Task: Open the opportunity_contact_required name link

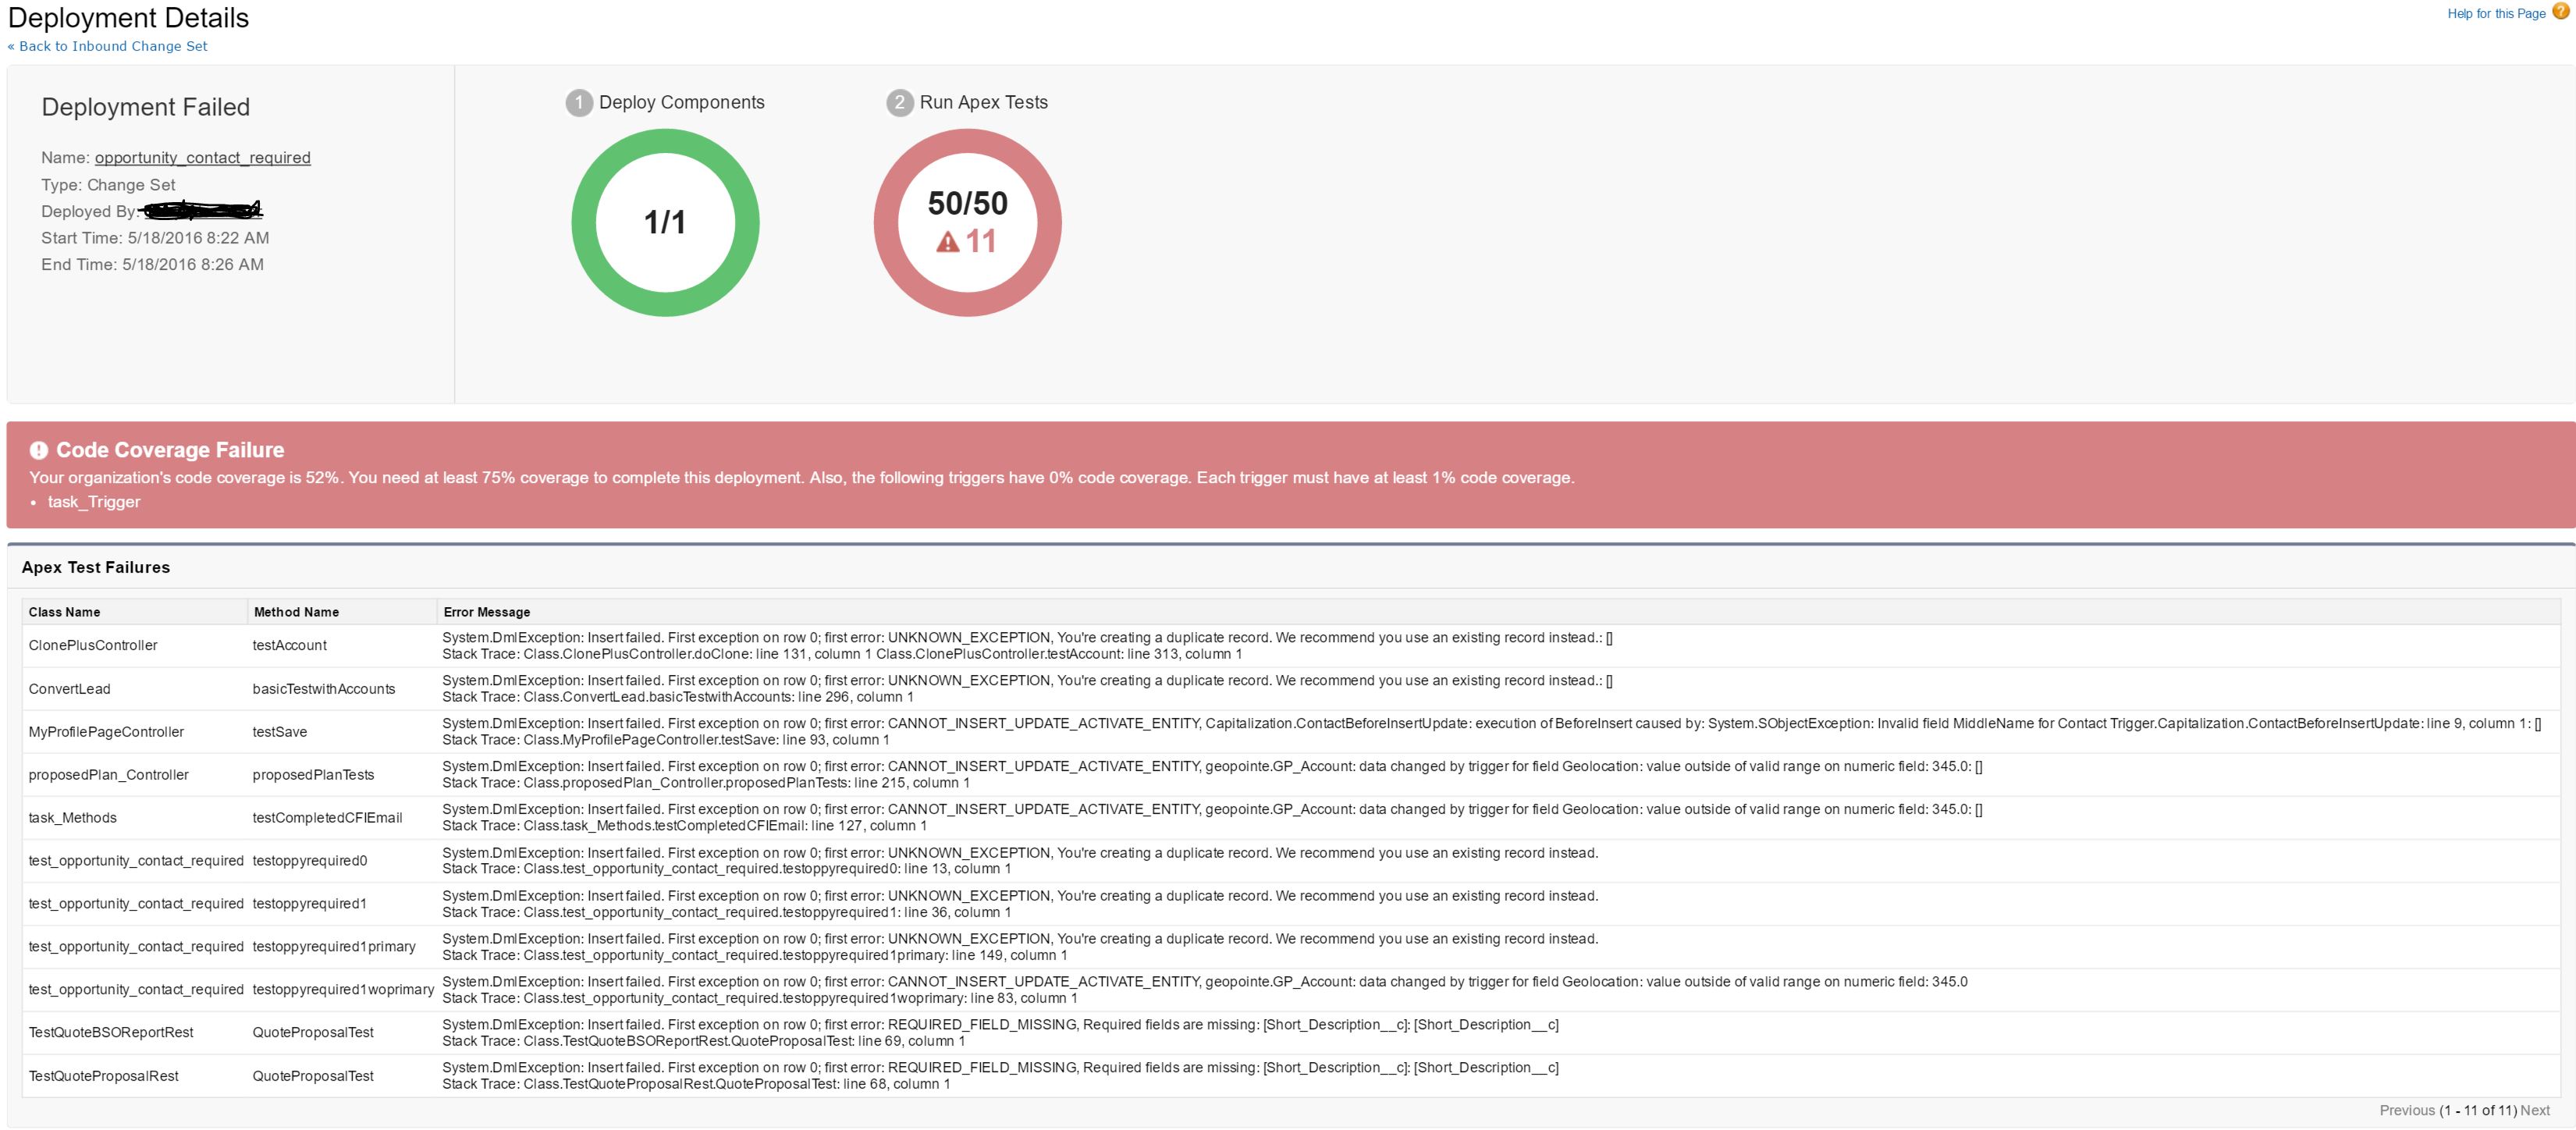Action: click(x=202, y=158)
